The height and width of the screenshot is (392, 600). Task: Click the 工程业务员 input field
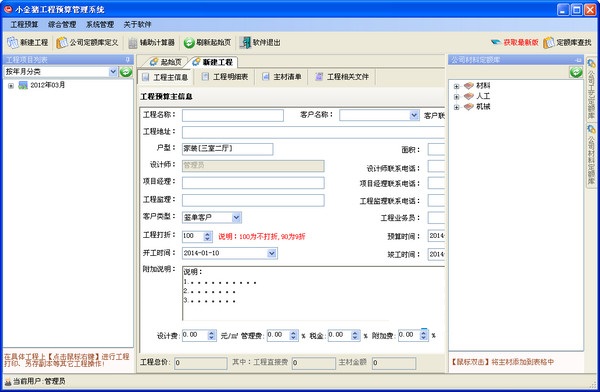click(x=436, y=218)
